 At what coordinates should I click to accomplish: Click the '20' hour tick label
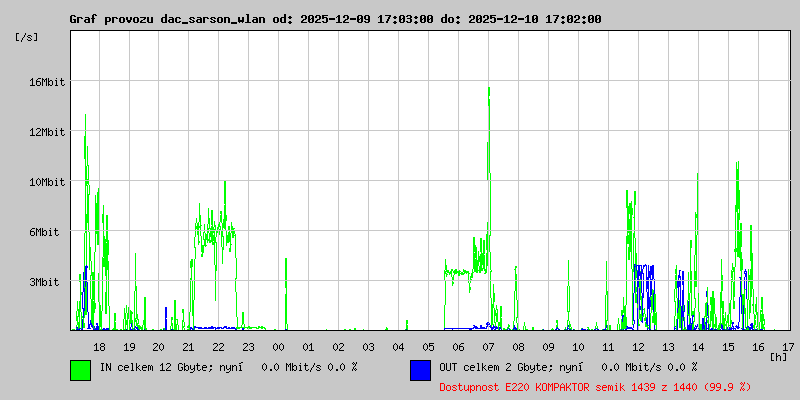click(159, 347)
